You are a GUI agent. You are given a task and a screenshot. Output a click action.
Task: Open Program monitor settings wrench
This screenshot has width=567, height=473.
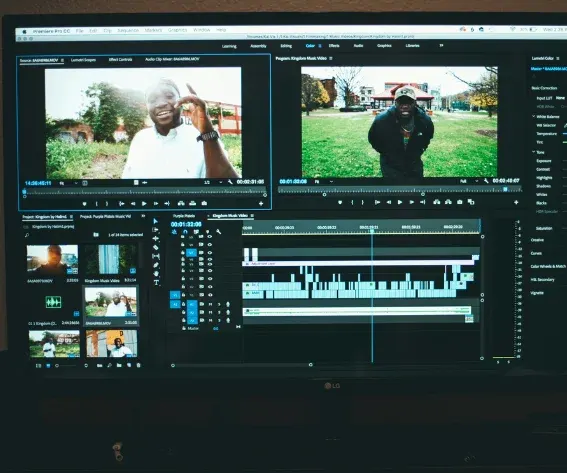pos(486,181)
